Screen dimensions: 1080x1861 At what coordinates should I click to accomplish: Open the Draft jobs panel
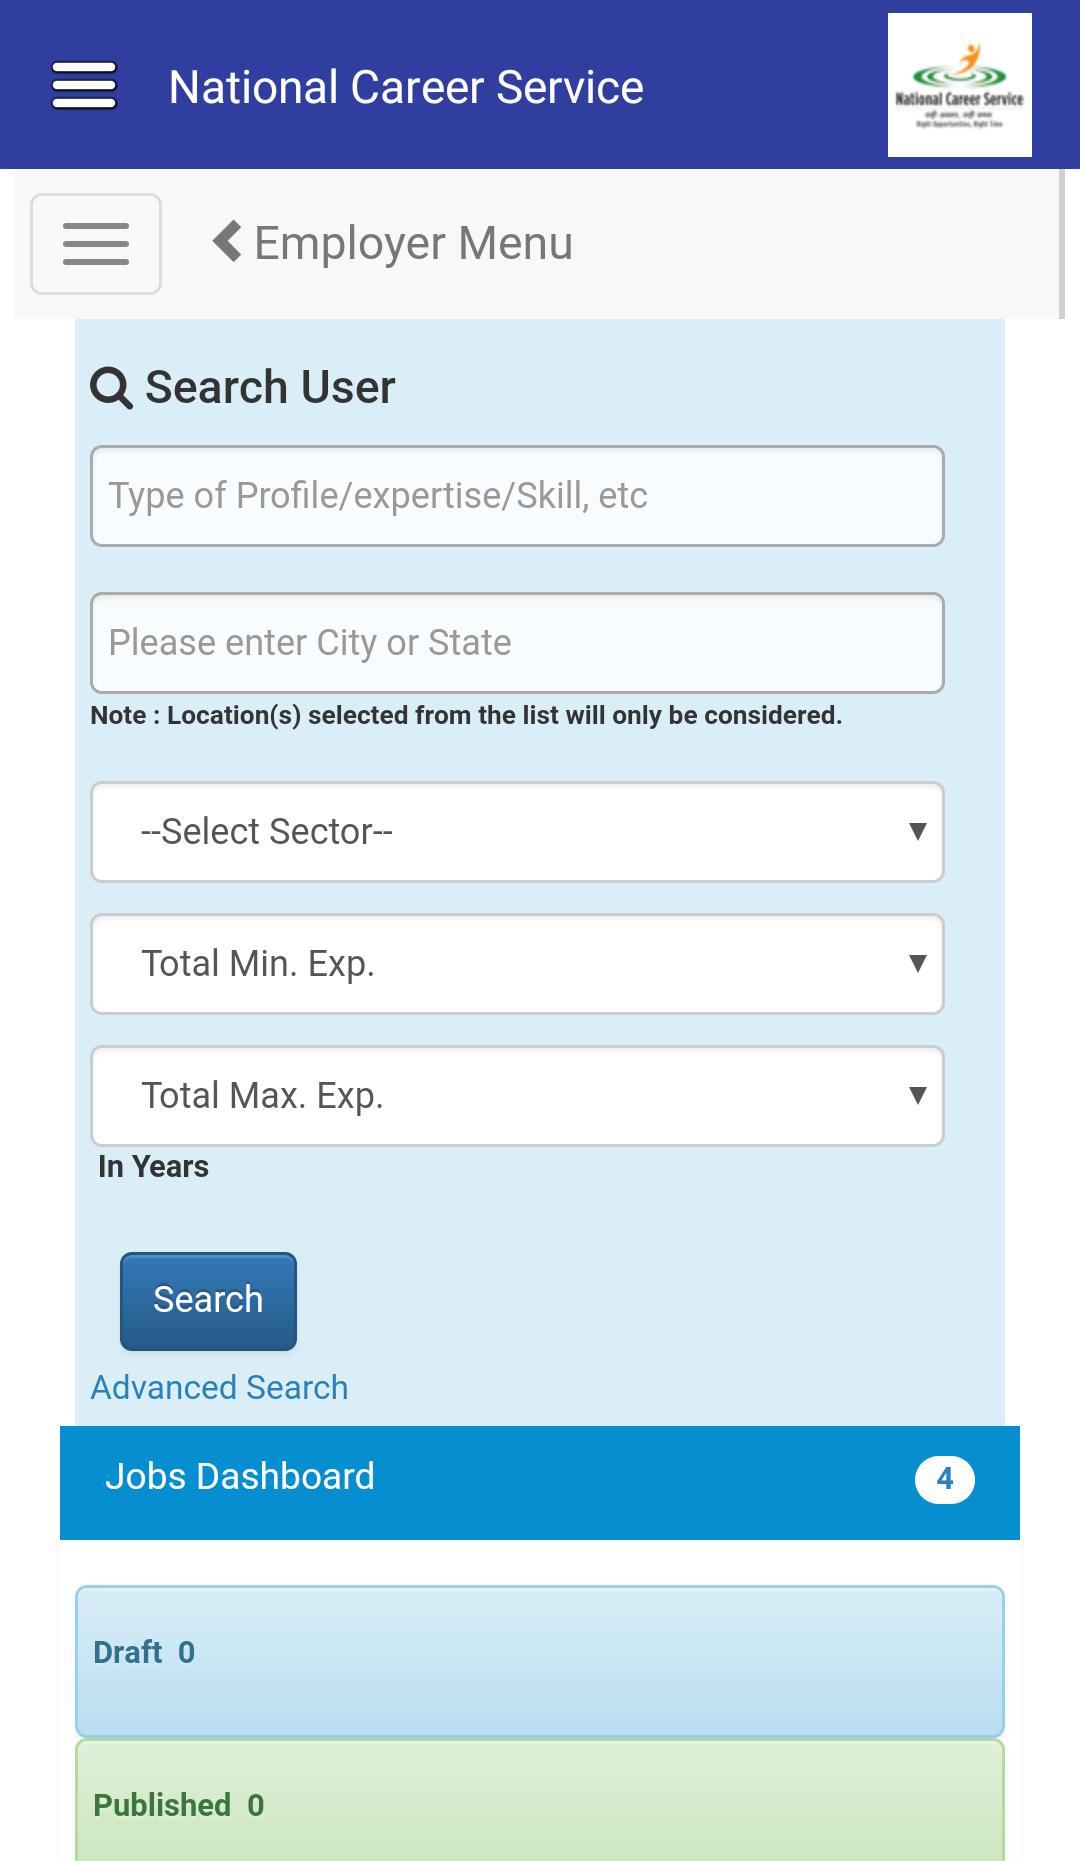(540, 1660)
